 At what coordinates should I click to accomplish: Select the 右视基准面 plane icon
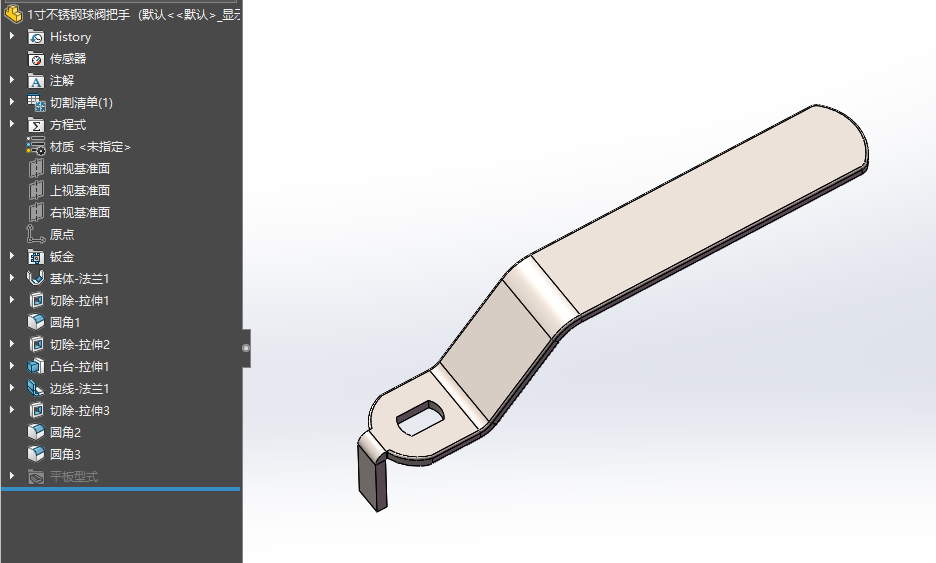point(36,213)
